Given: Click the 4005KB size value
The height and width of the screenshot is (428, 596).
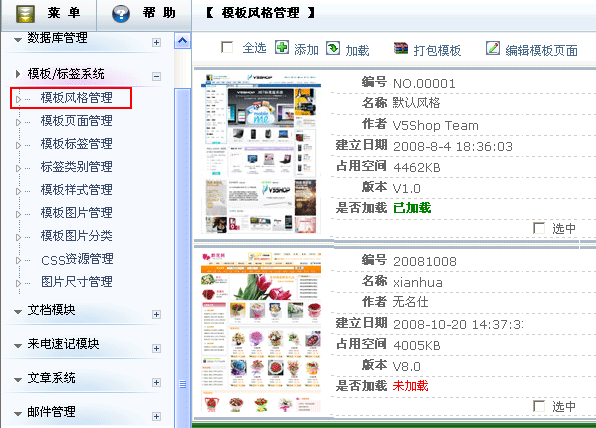Looking at the screenshot, I should tap(417, 345).
